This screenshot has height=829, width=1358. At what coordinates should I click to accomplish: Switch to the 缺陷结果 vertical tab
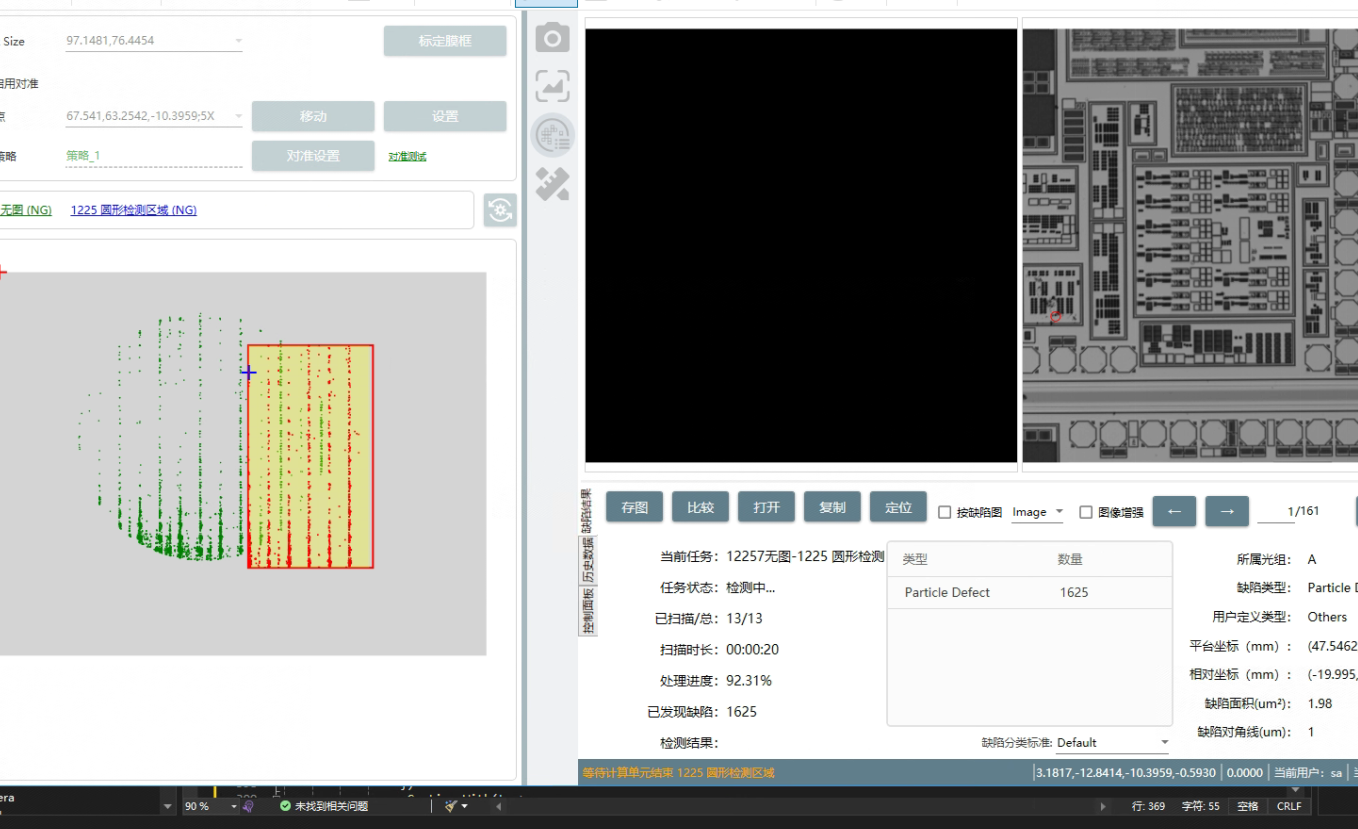(x=587, y=510)
